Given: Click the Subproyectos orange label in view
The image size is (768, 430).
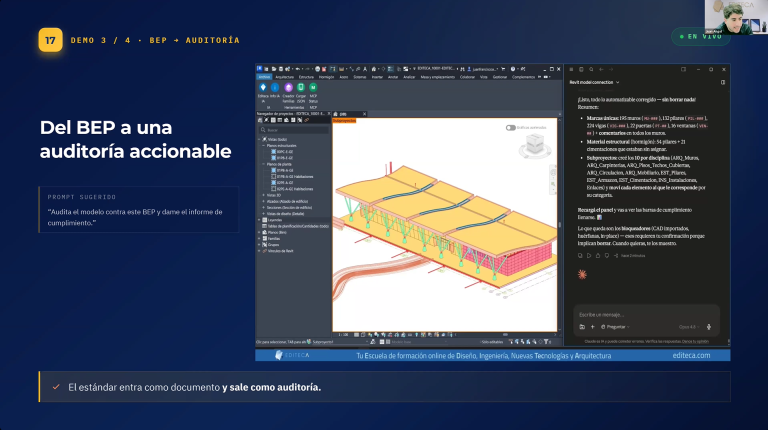Looking at the screenshot, I should pos(344,120).
